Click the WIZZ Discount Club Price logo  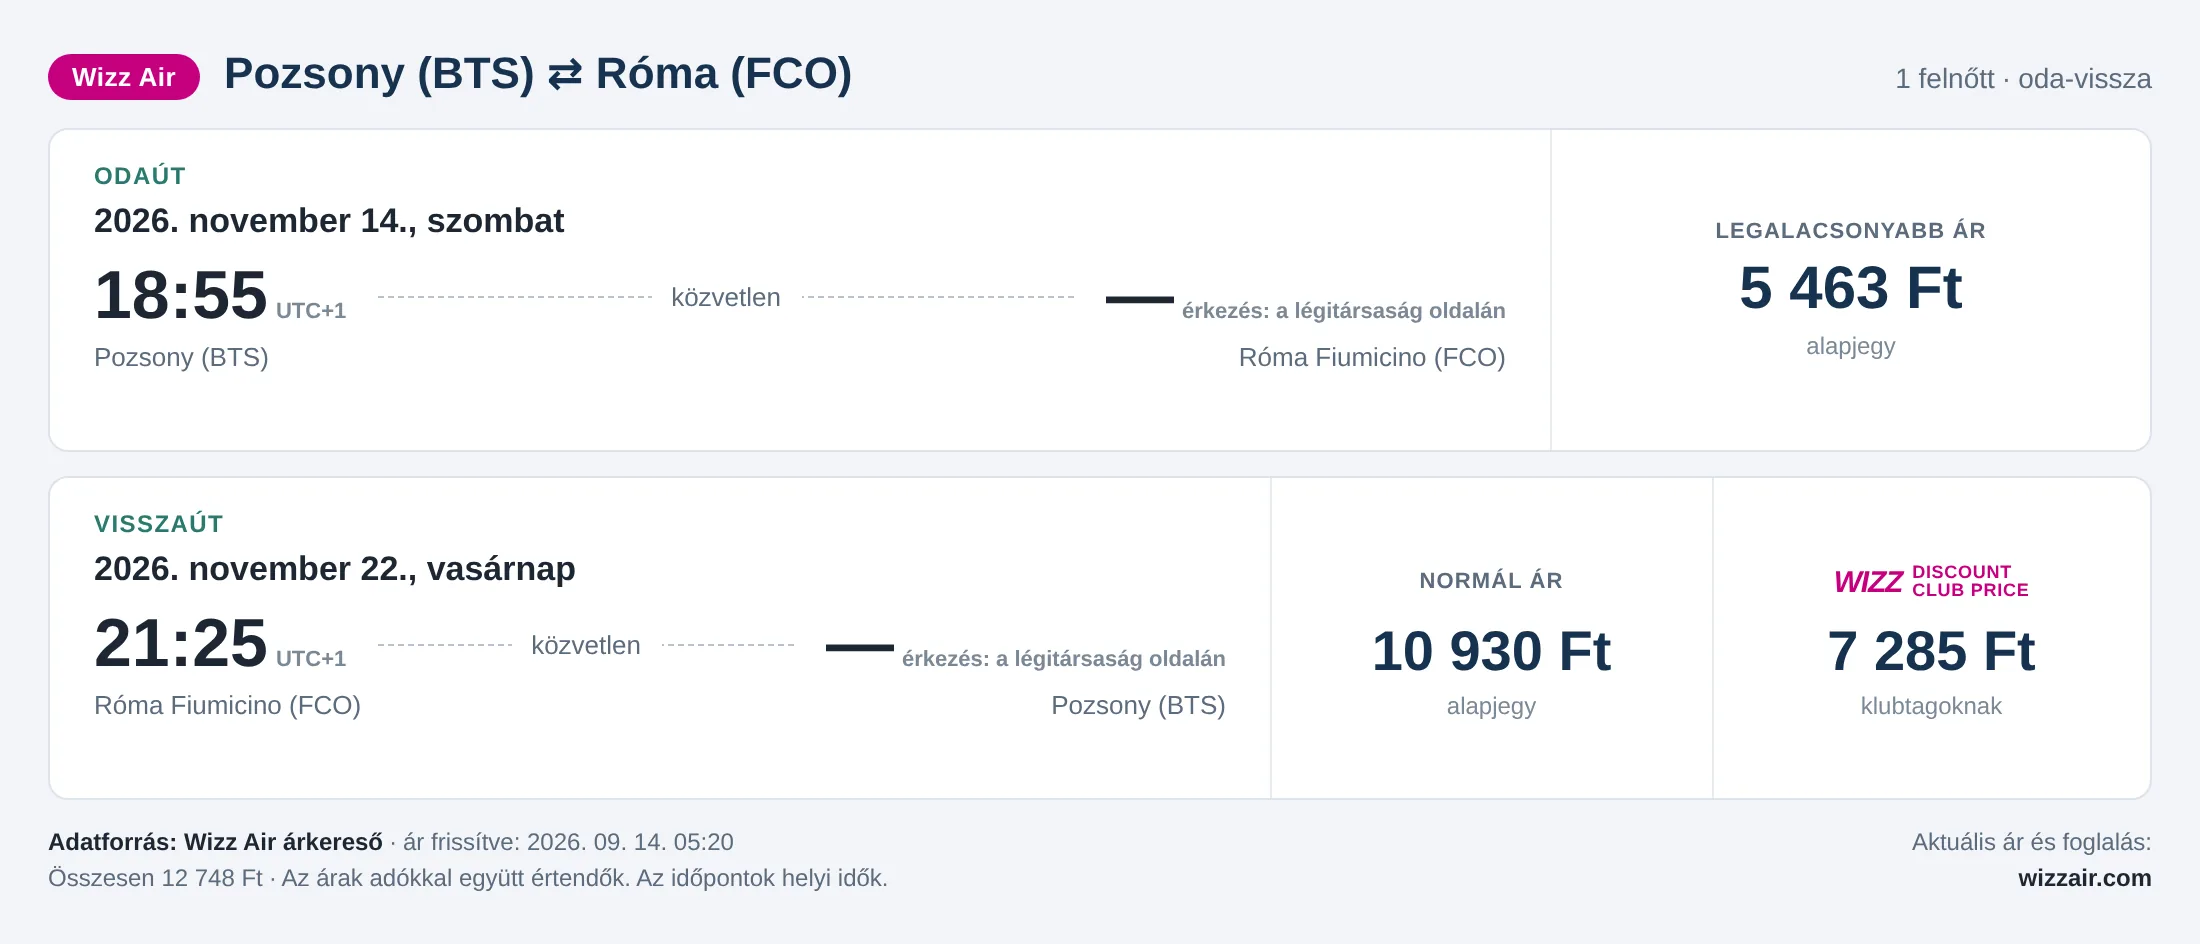1931,581
